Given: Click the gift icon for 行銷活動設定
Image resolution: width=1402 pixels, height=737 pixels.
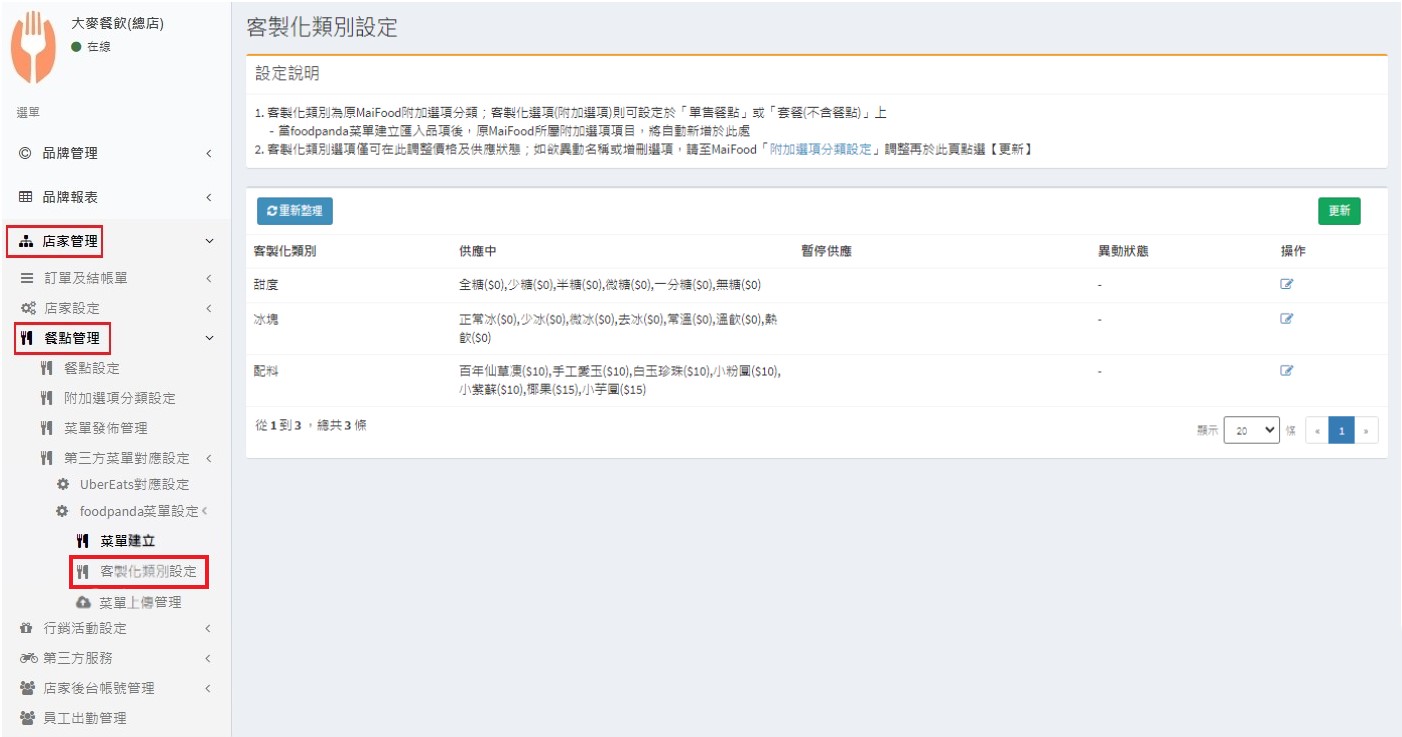Looking at the screenshot, I should click(x=27, y=629).
